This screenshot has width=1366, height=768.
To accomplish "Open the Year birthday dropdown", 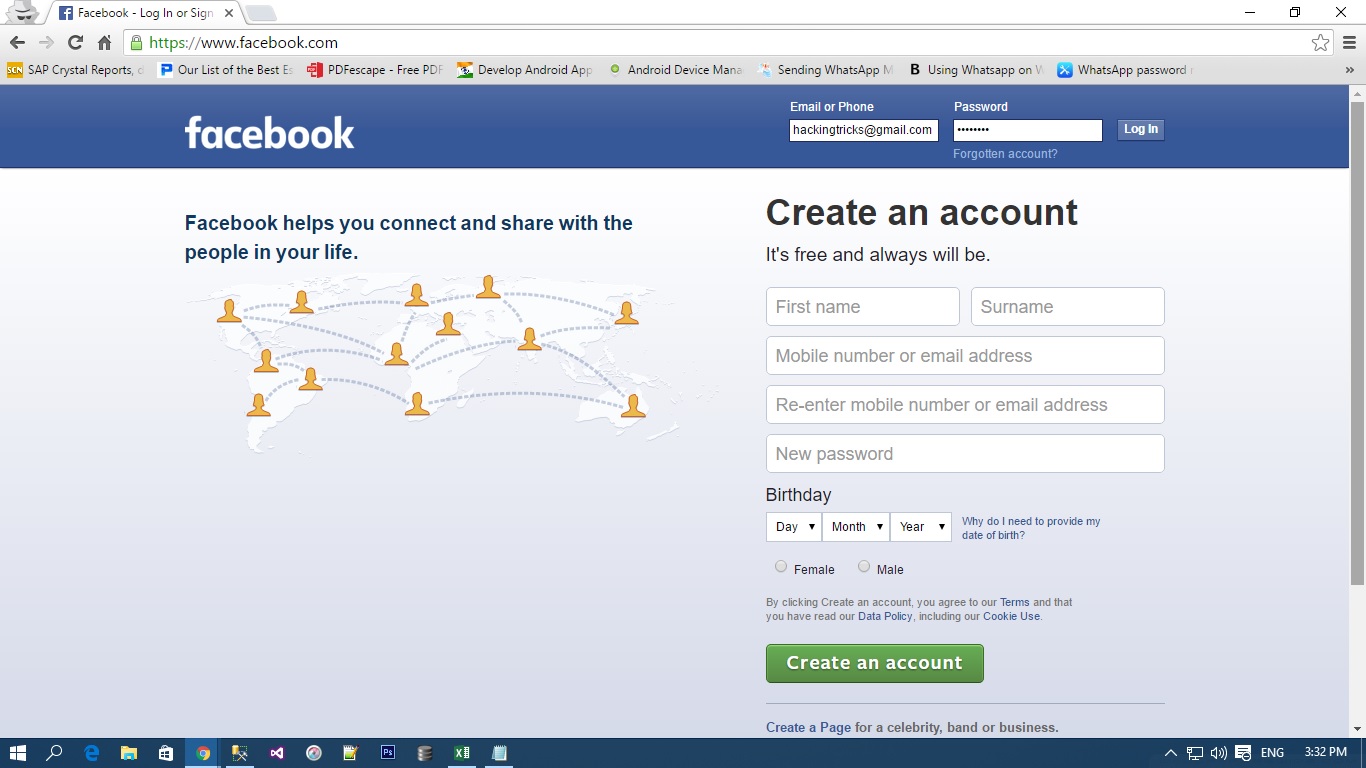I will coord(921,527).
